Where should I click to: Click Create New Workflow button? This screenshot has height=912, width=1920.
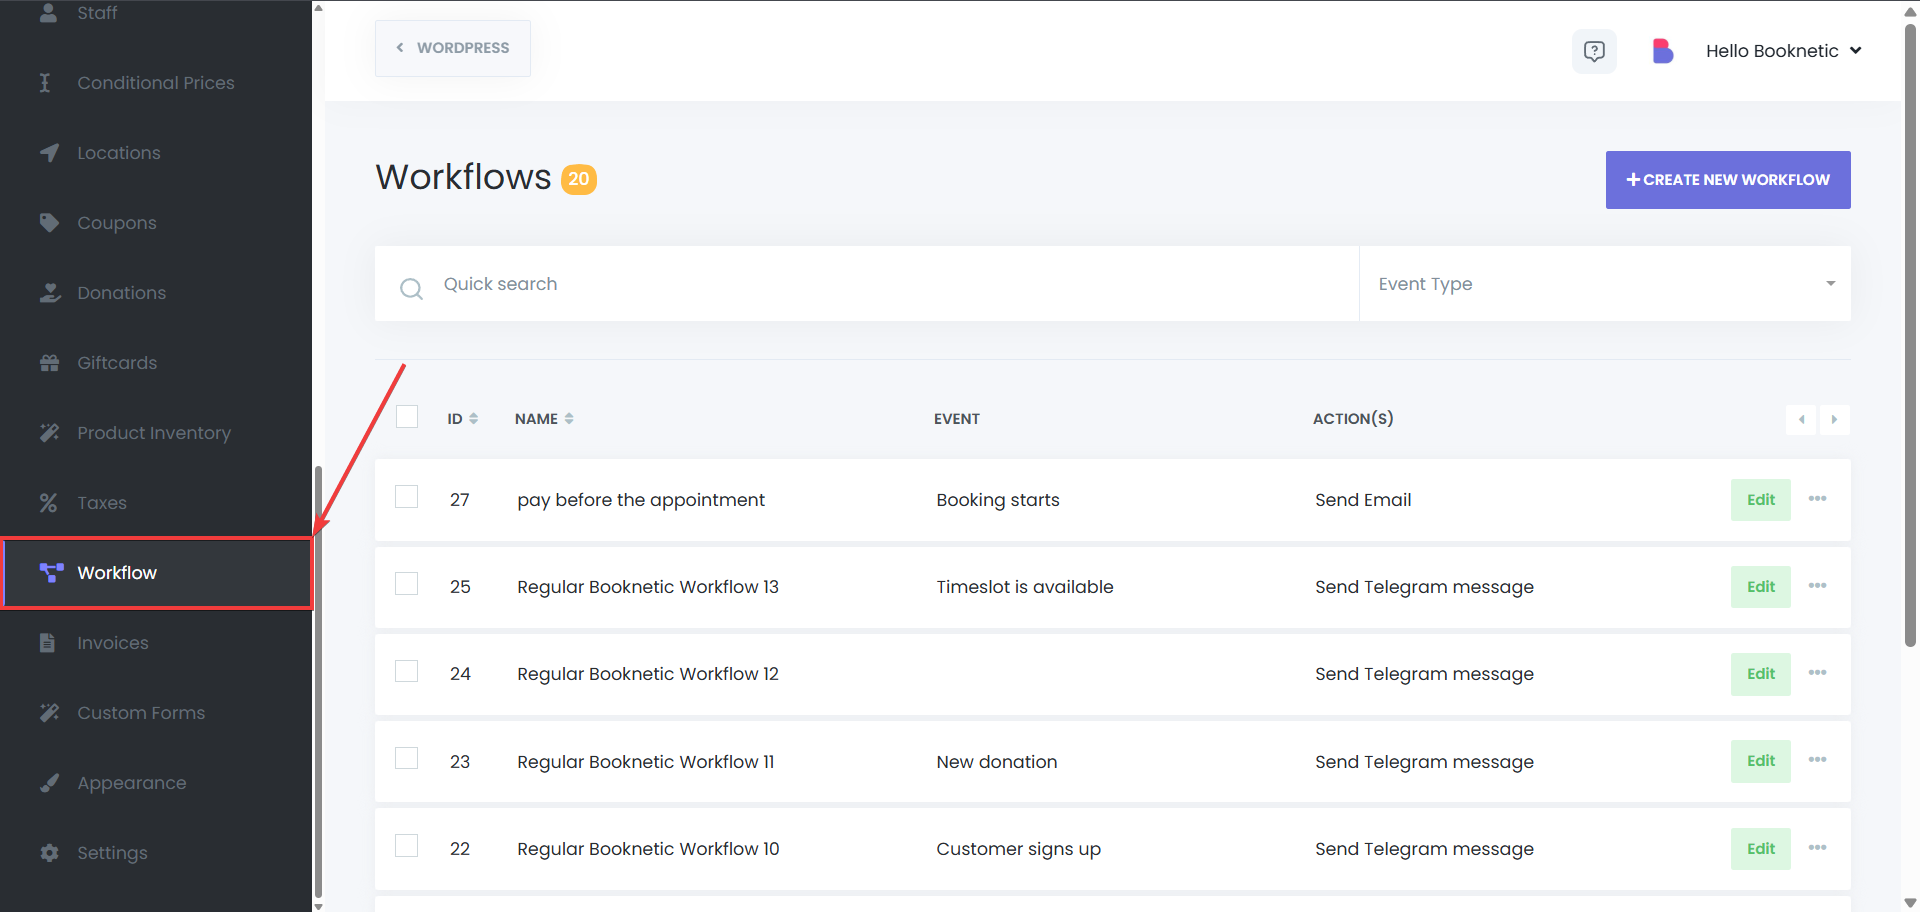click(1728, 180)
